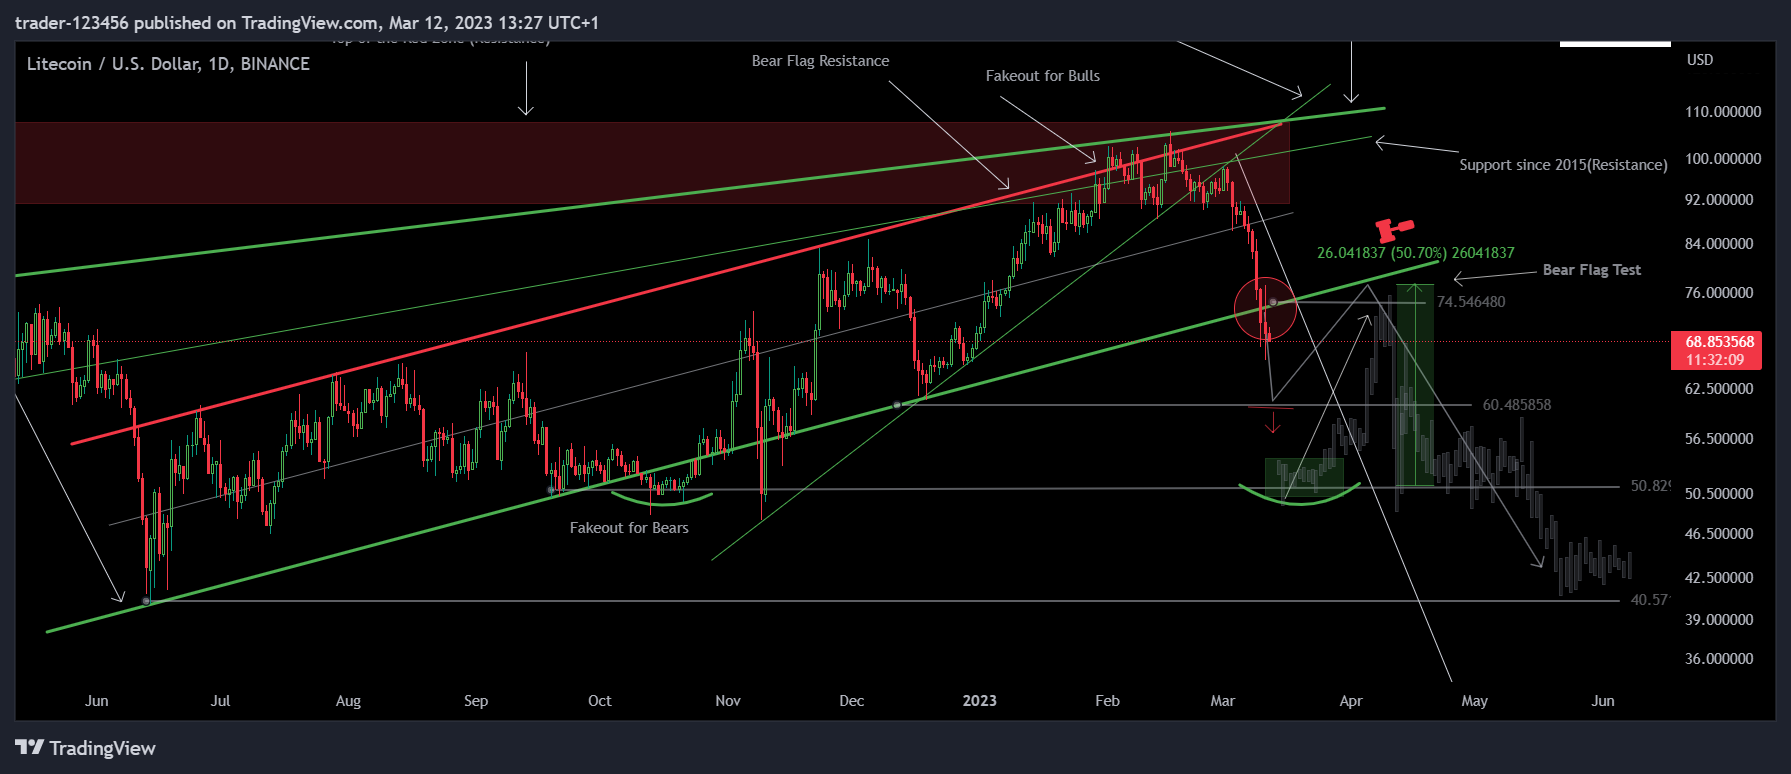The width and height of the screenshot is (1791, 774).
Task: Click the Apr label on the time axis
Action: click(1351, 701)
